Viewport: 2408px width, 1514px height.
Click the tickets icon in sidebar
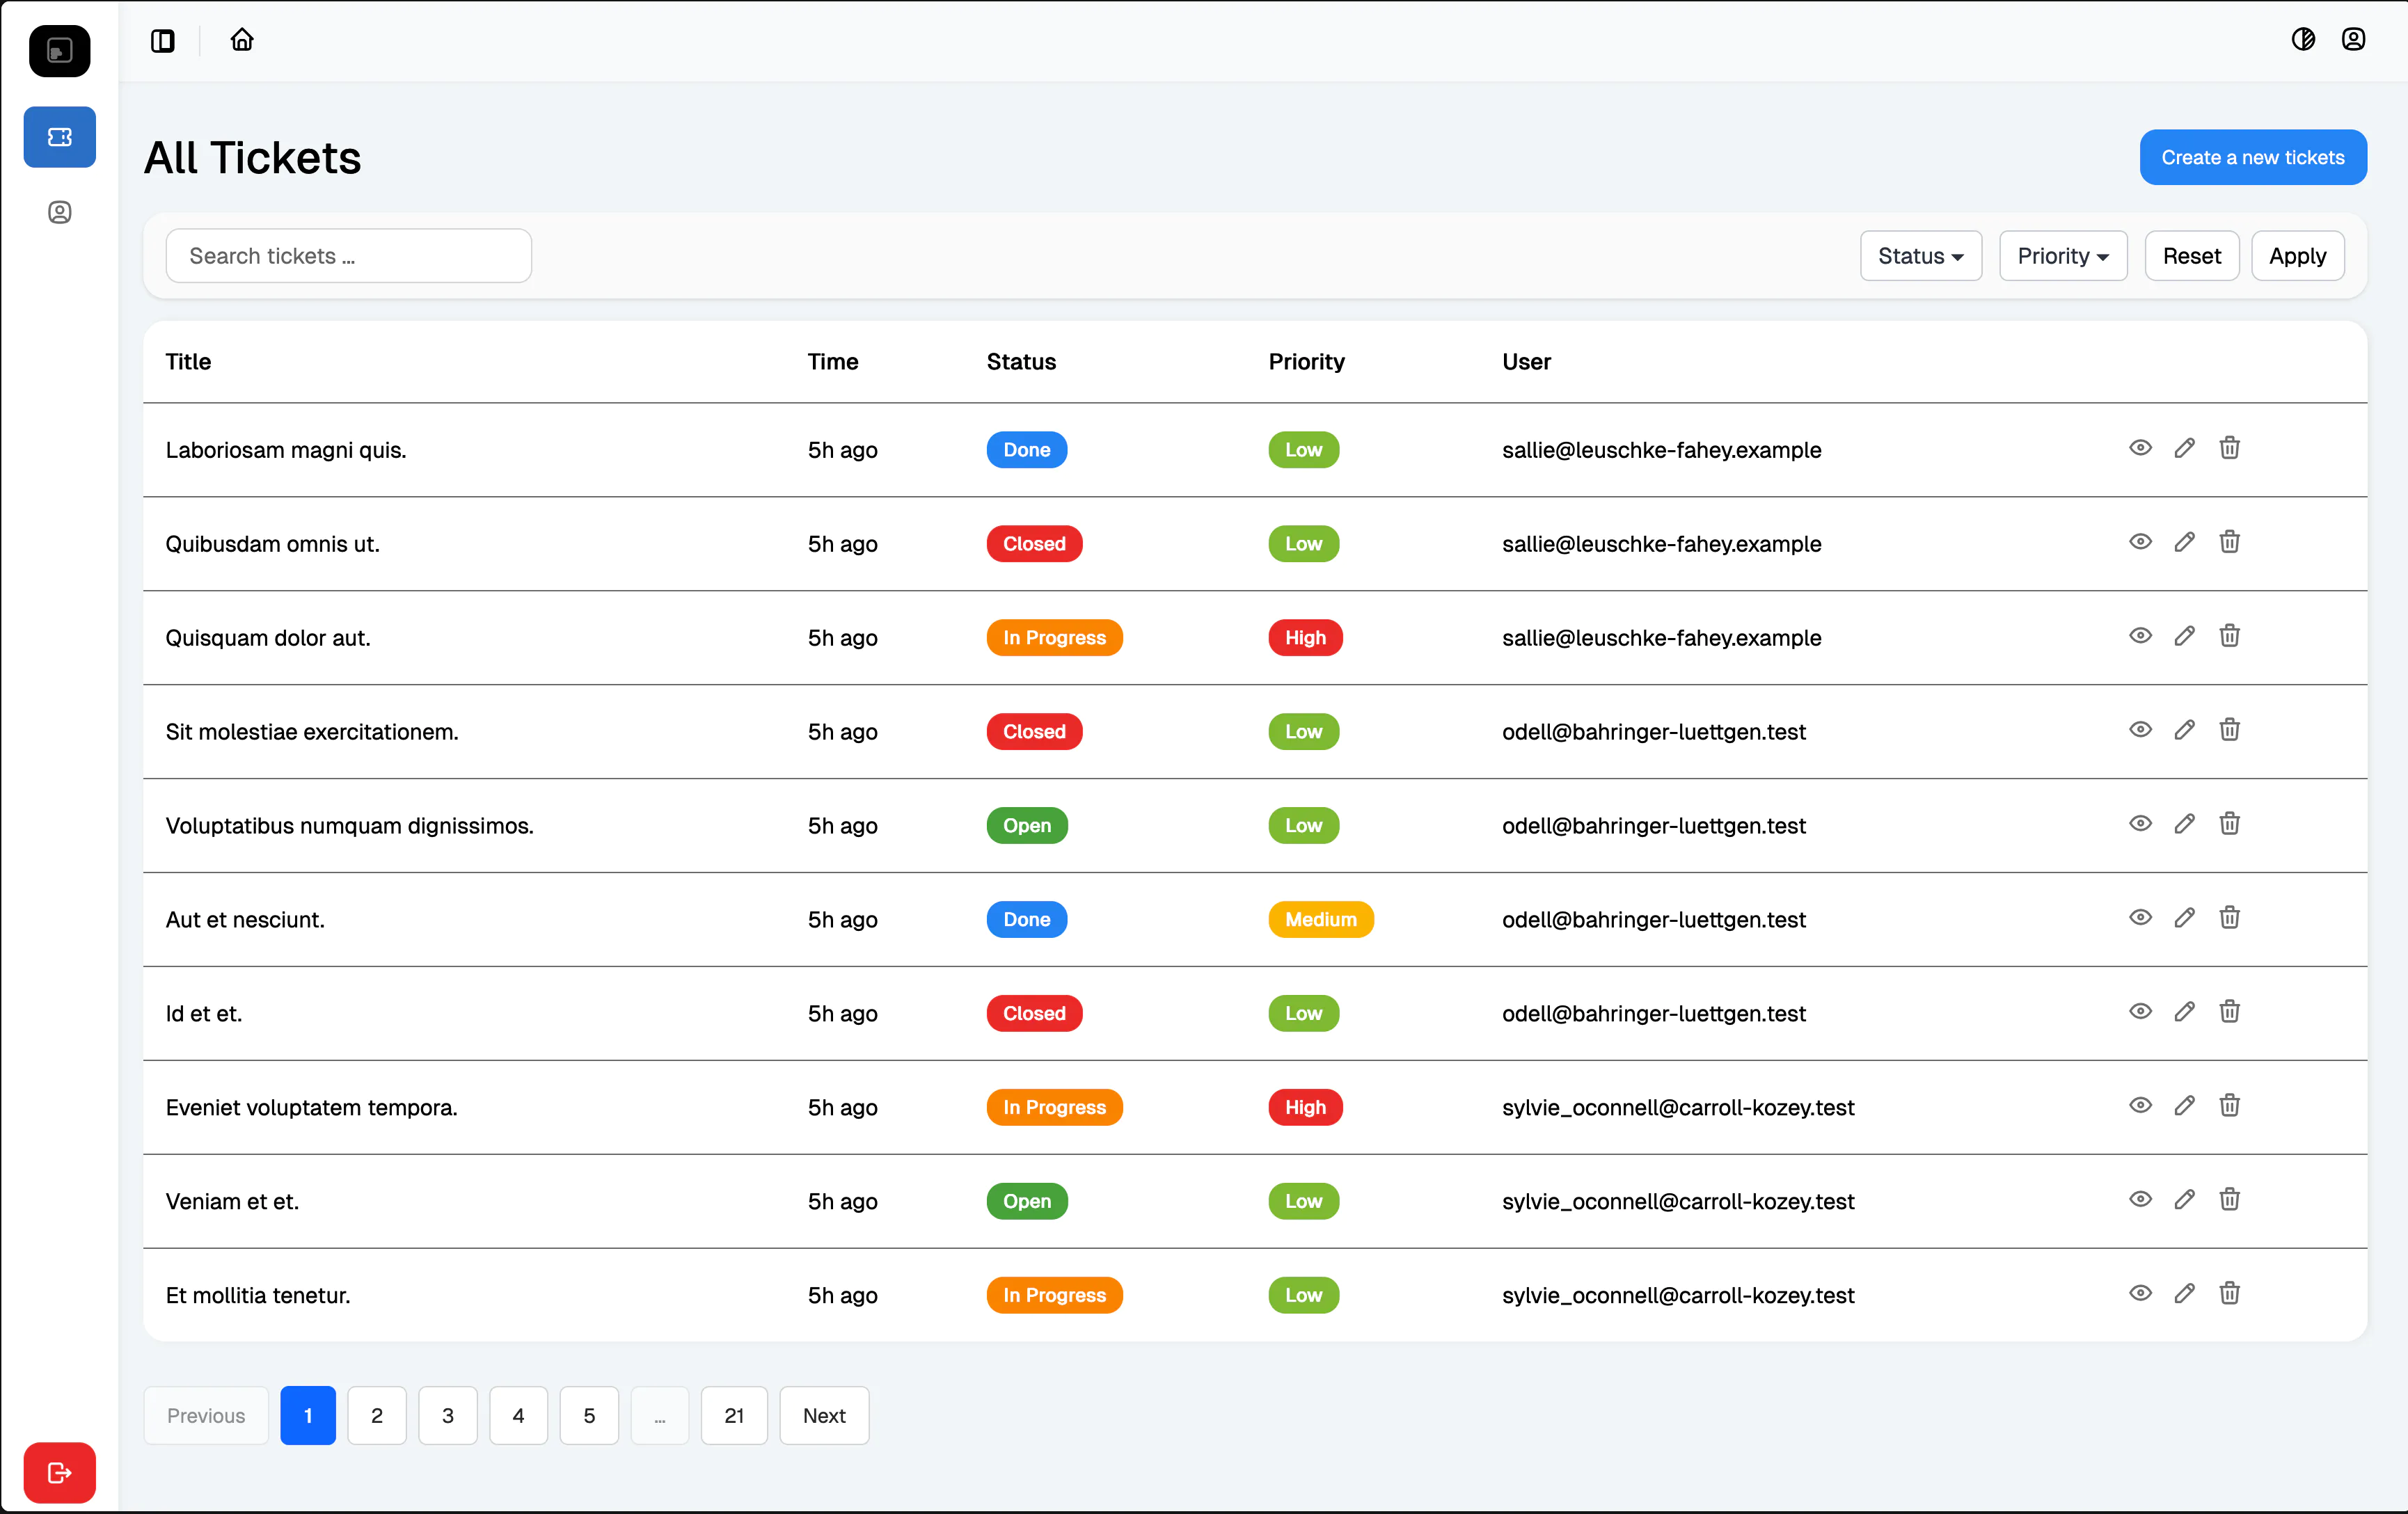(60, 137)
